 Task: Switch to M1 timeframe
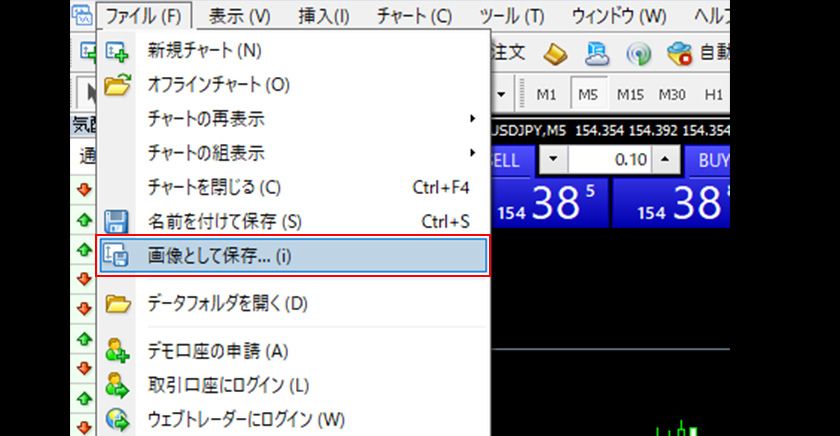tap(546, 95)
